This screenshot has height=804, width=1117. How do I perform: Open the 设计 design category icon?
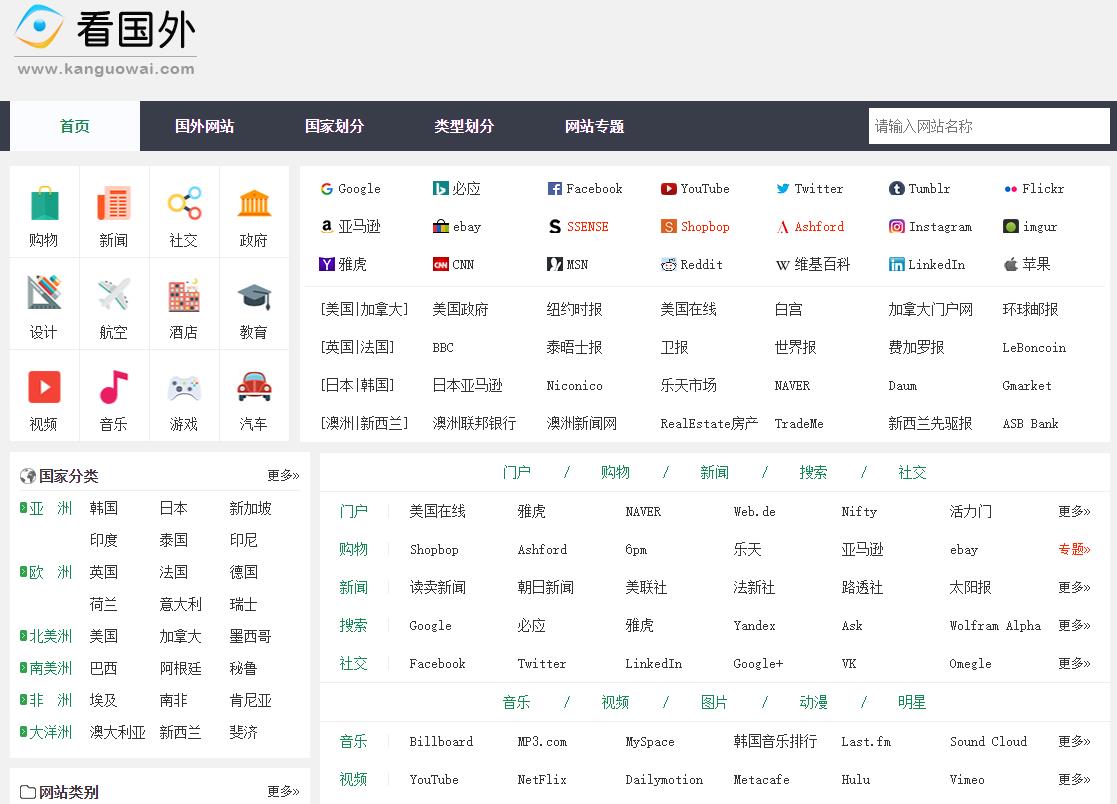click(44, 293)
